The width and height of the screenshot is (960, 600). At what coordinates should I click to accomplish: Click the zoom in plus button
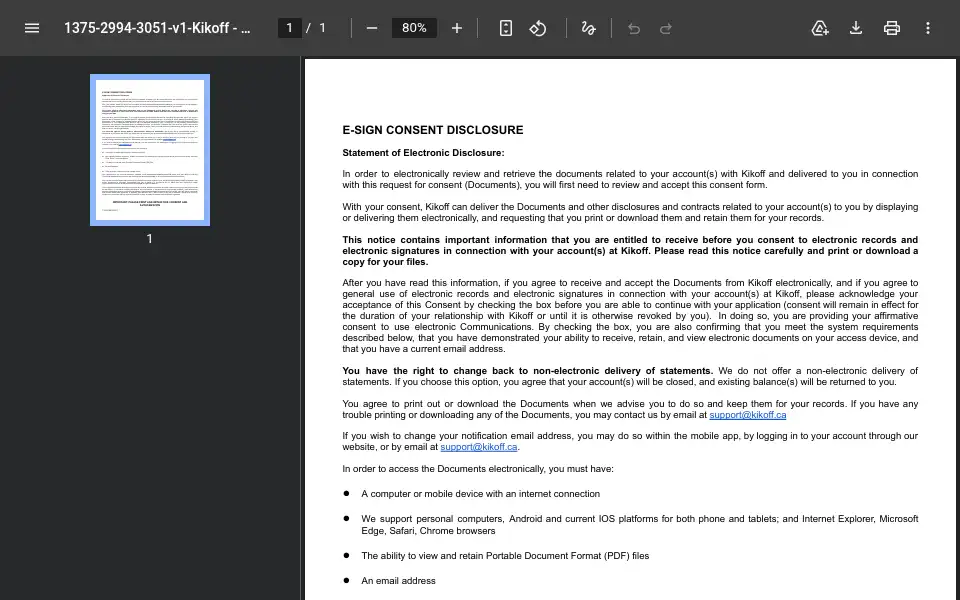457,28
